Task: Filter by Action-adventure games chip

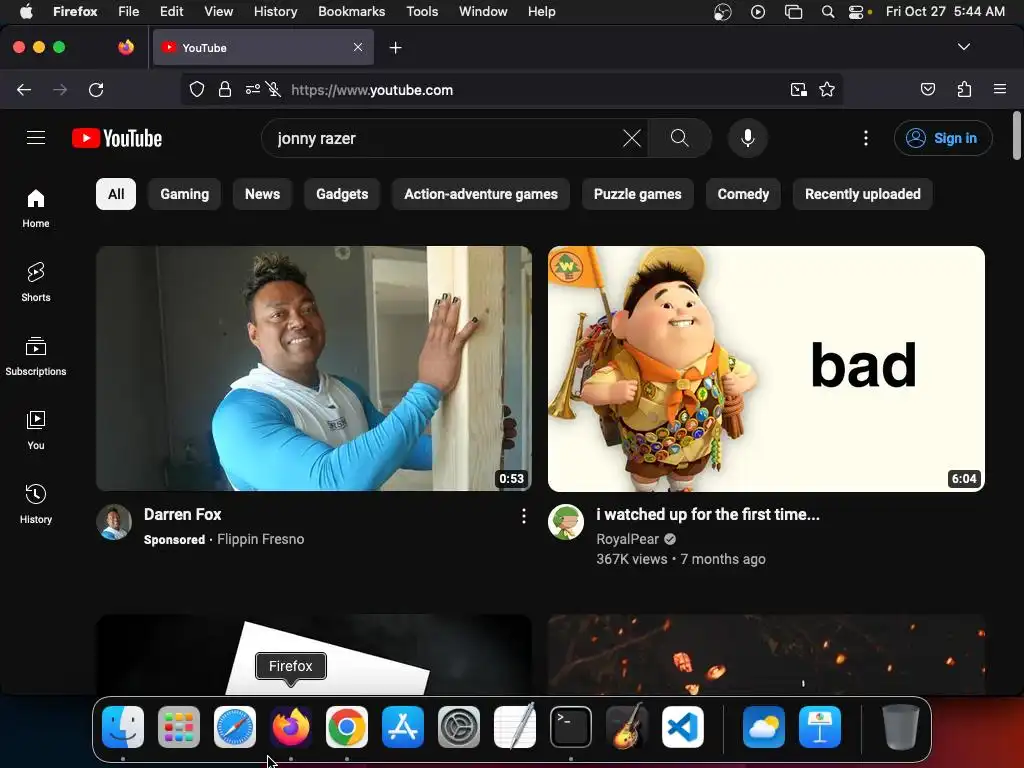Action: (481, 194)
